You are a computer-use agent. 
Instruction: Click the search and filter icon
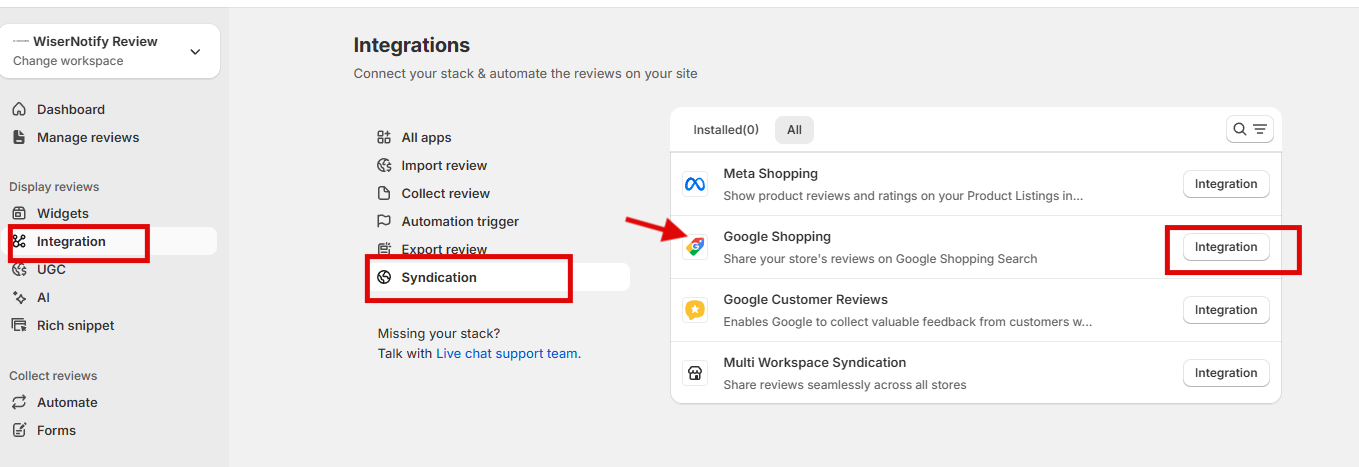tap(1249, 129)
